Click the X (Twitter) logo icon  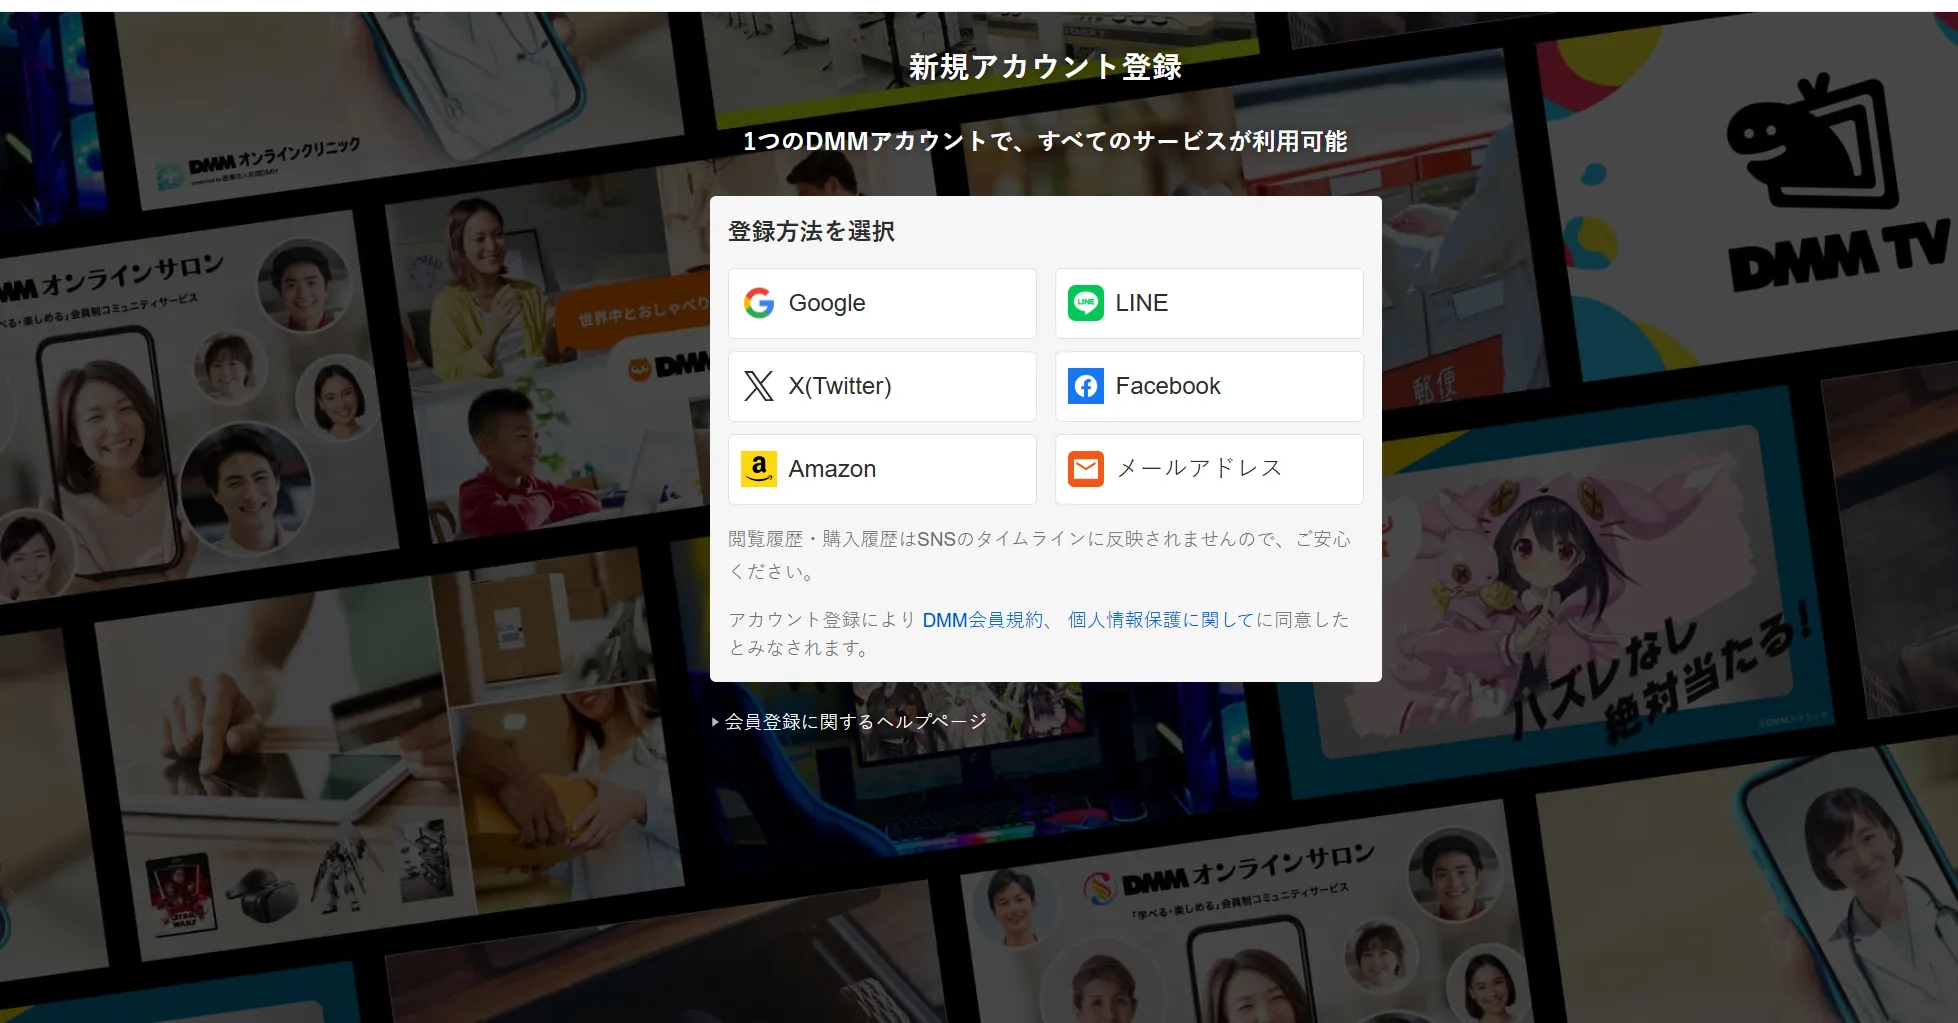tap(759, 386)
